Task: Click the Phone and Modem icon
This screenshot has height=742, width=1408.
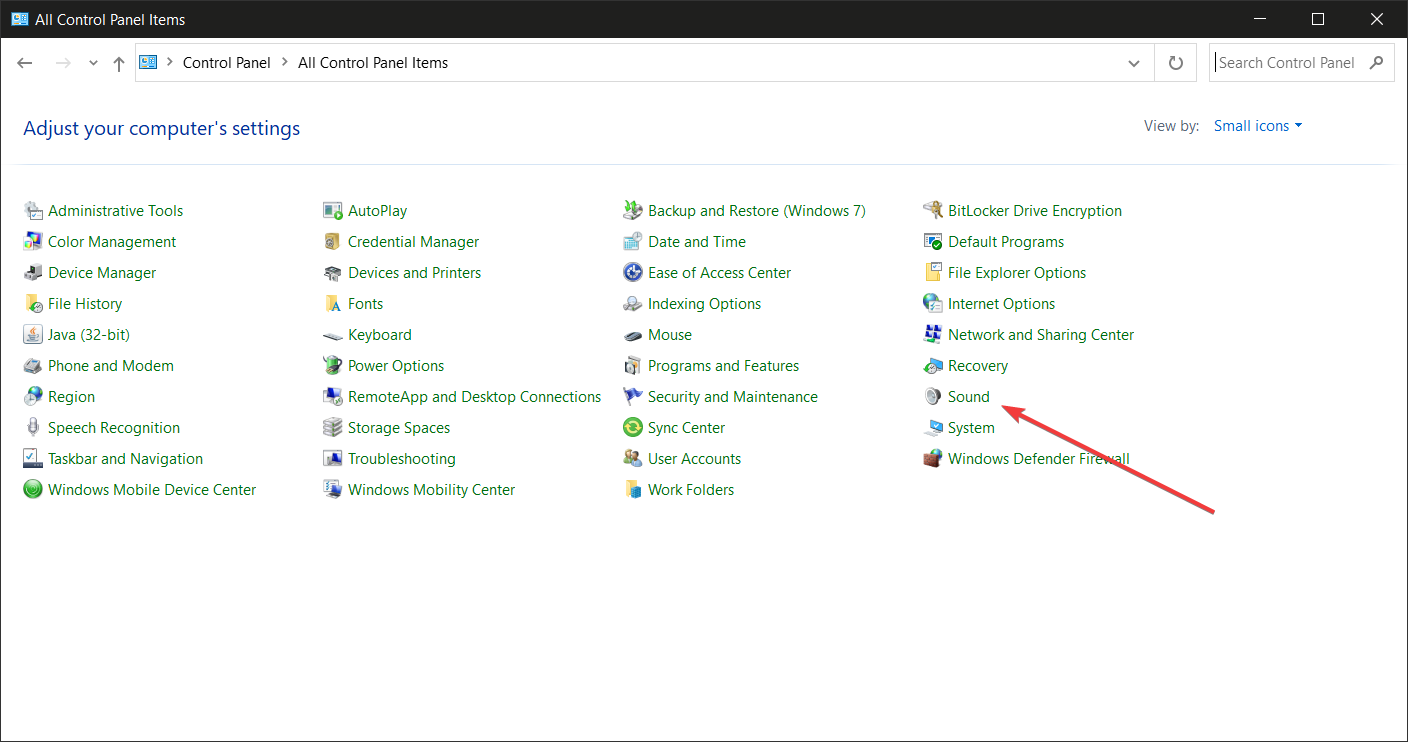Action: click(x=33, y=366)
